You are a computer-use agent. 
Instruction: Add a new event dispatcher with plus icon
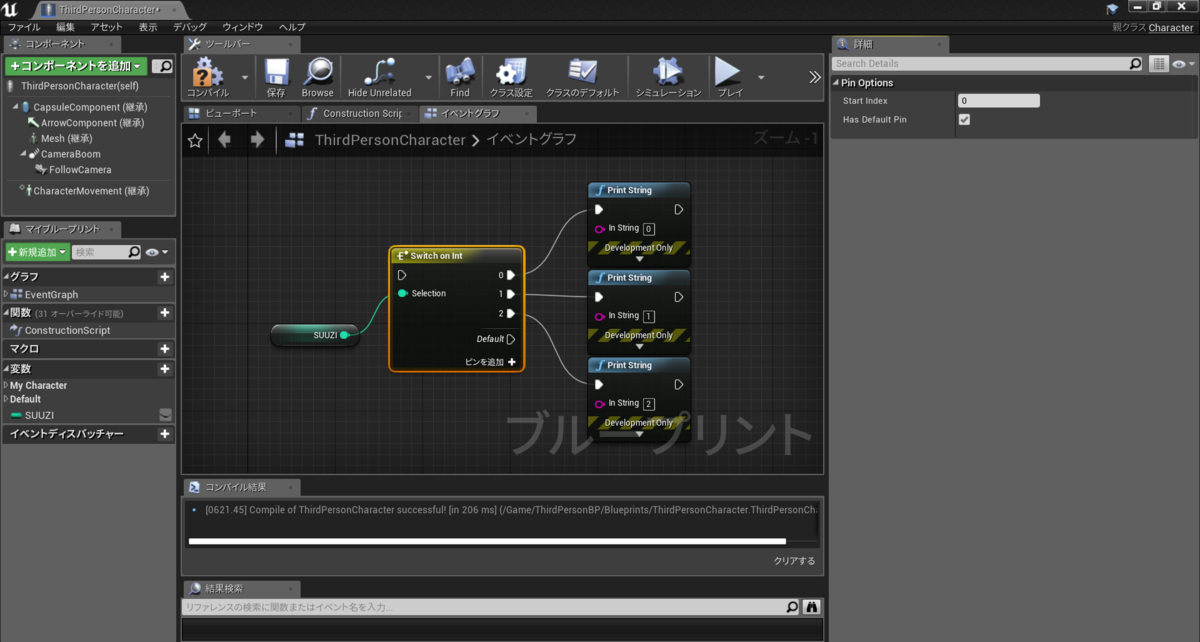click(164, 434)
